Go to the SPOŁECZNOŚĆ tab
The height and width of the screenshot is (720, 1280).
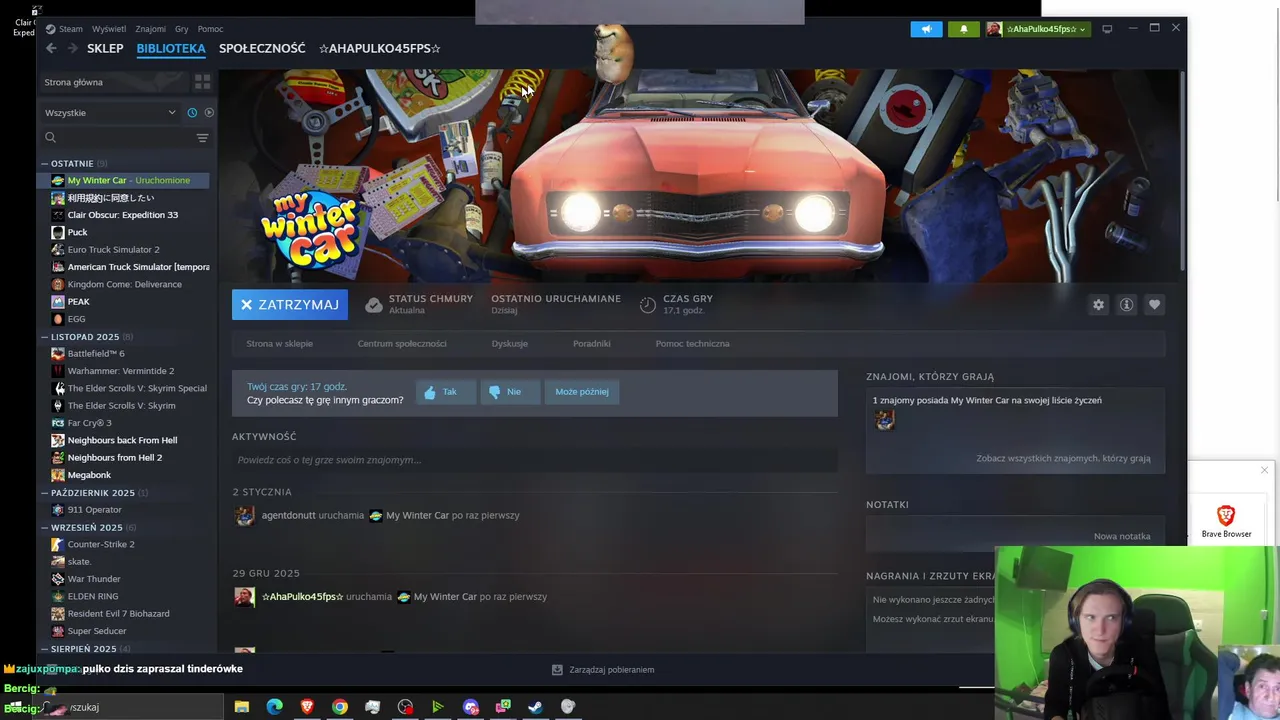(x=262, y=48)
